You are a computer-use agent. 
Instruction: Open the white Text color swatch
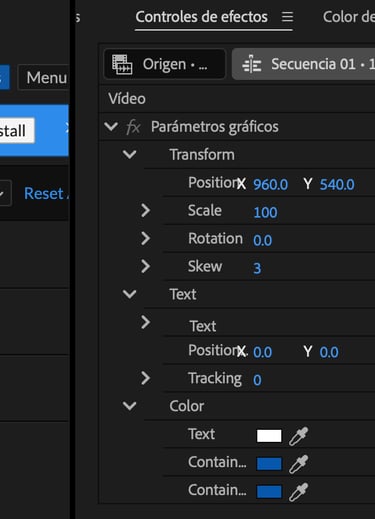pos(269,436)
